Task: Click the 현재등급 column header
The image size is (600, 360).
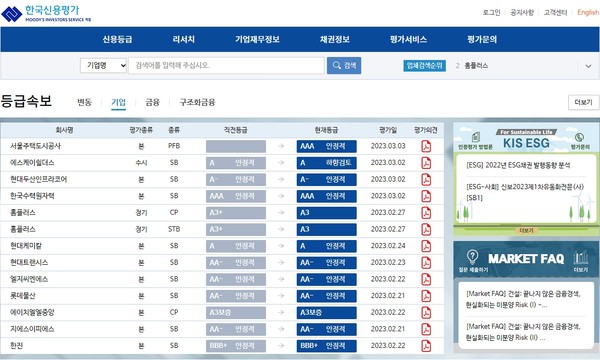Action: click(x=326, y=130)
